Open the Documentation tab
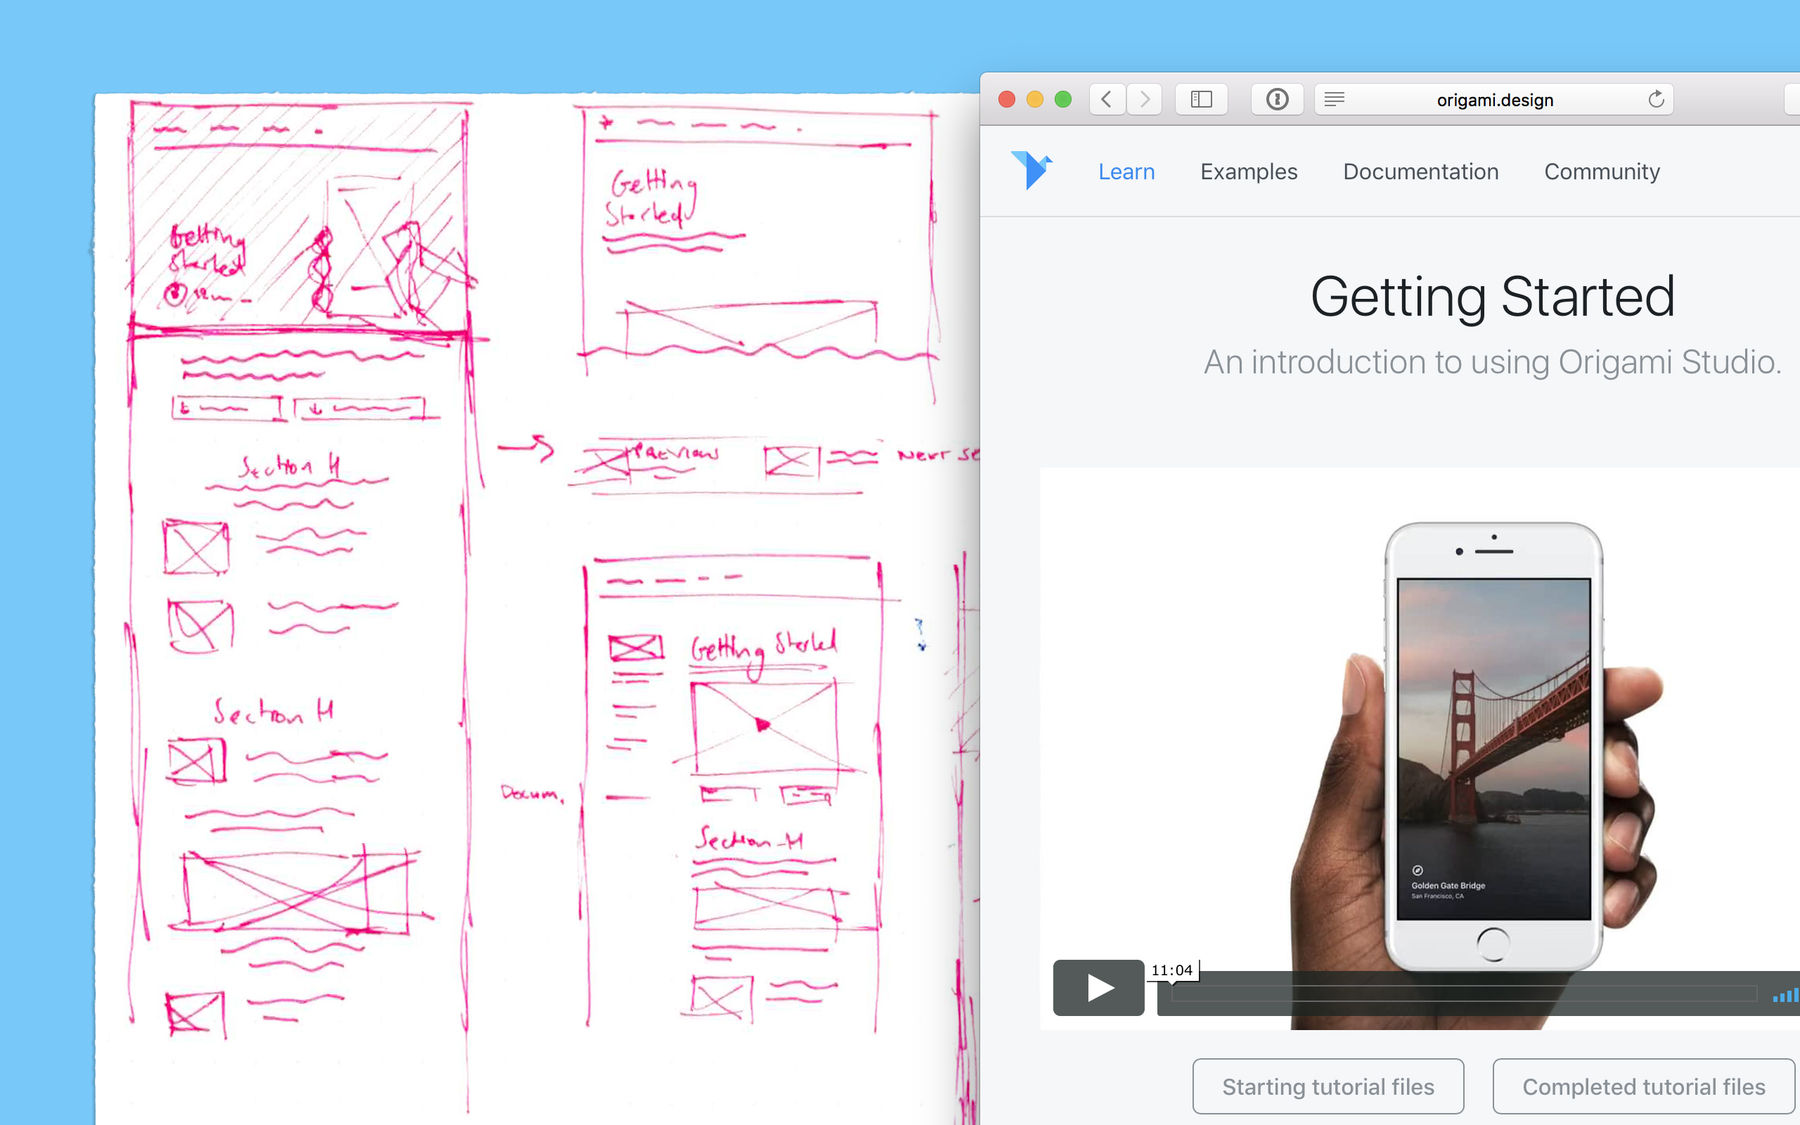The width and height of the screenshot is (1800, 1125). point(1421,172)
